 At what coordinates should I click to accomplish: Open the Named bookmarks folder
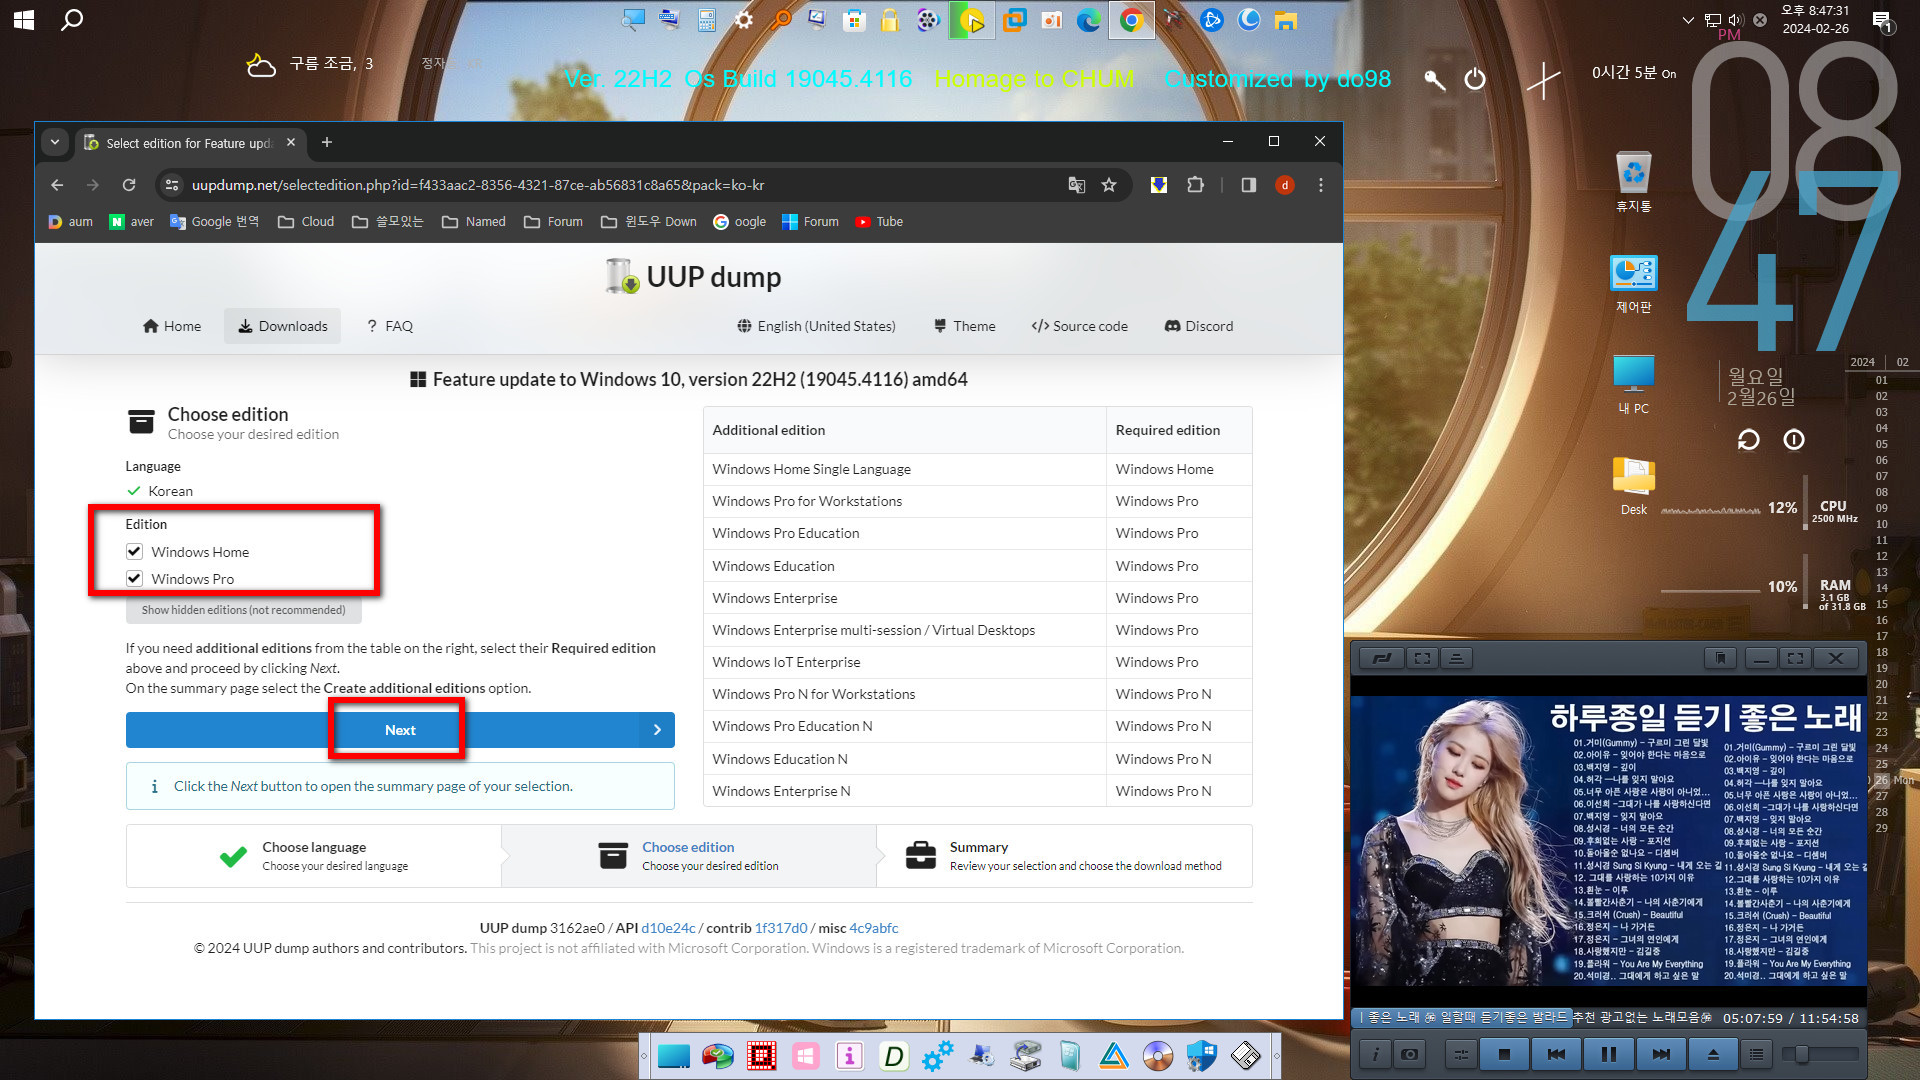pos(474,222)
